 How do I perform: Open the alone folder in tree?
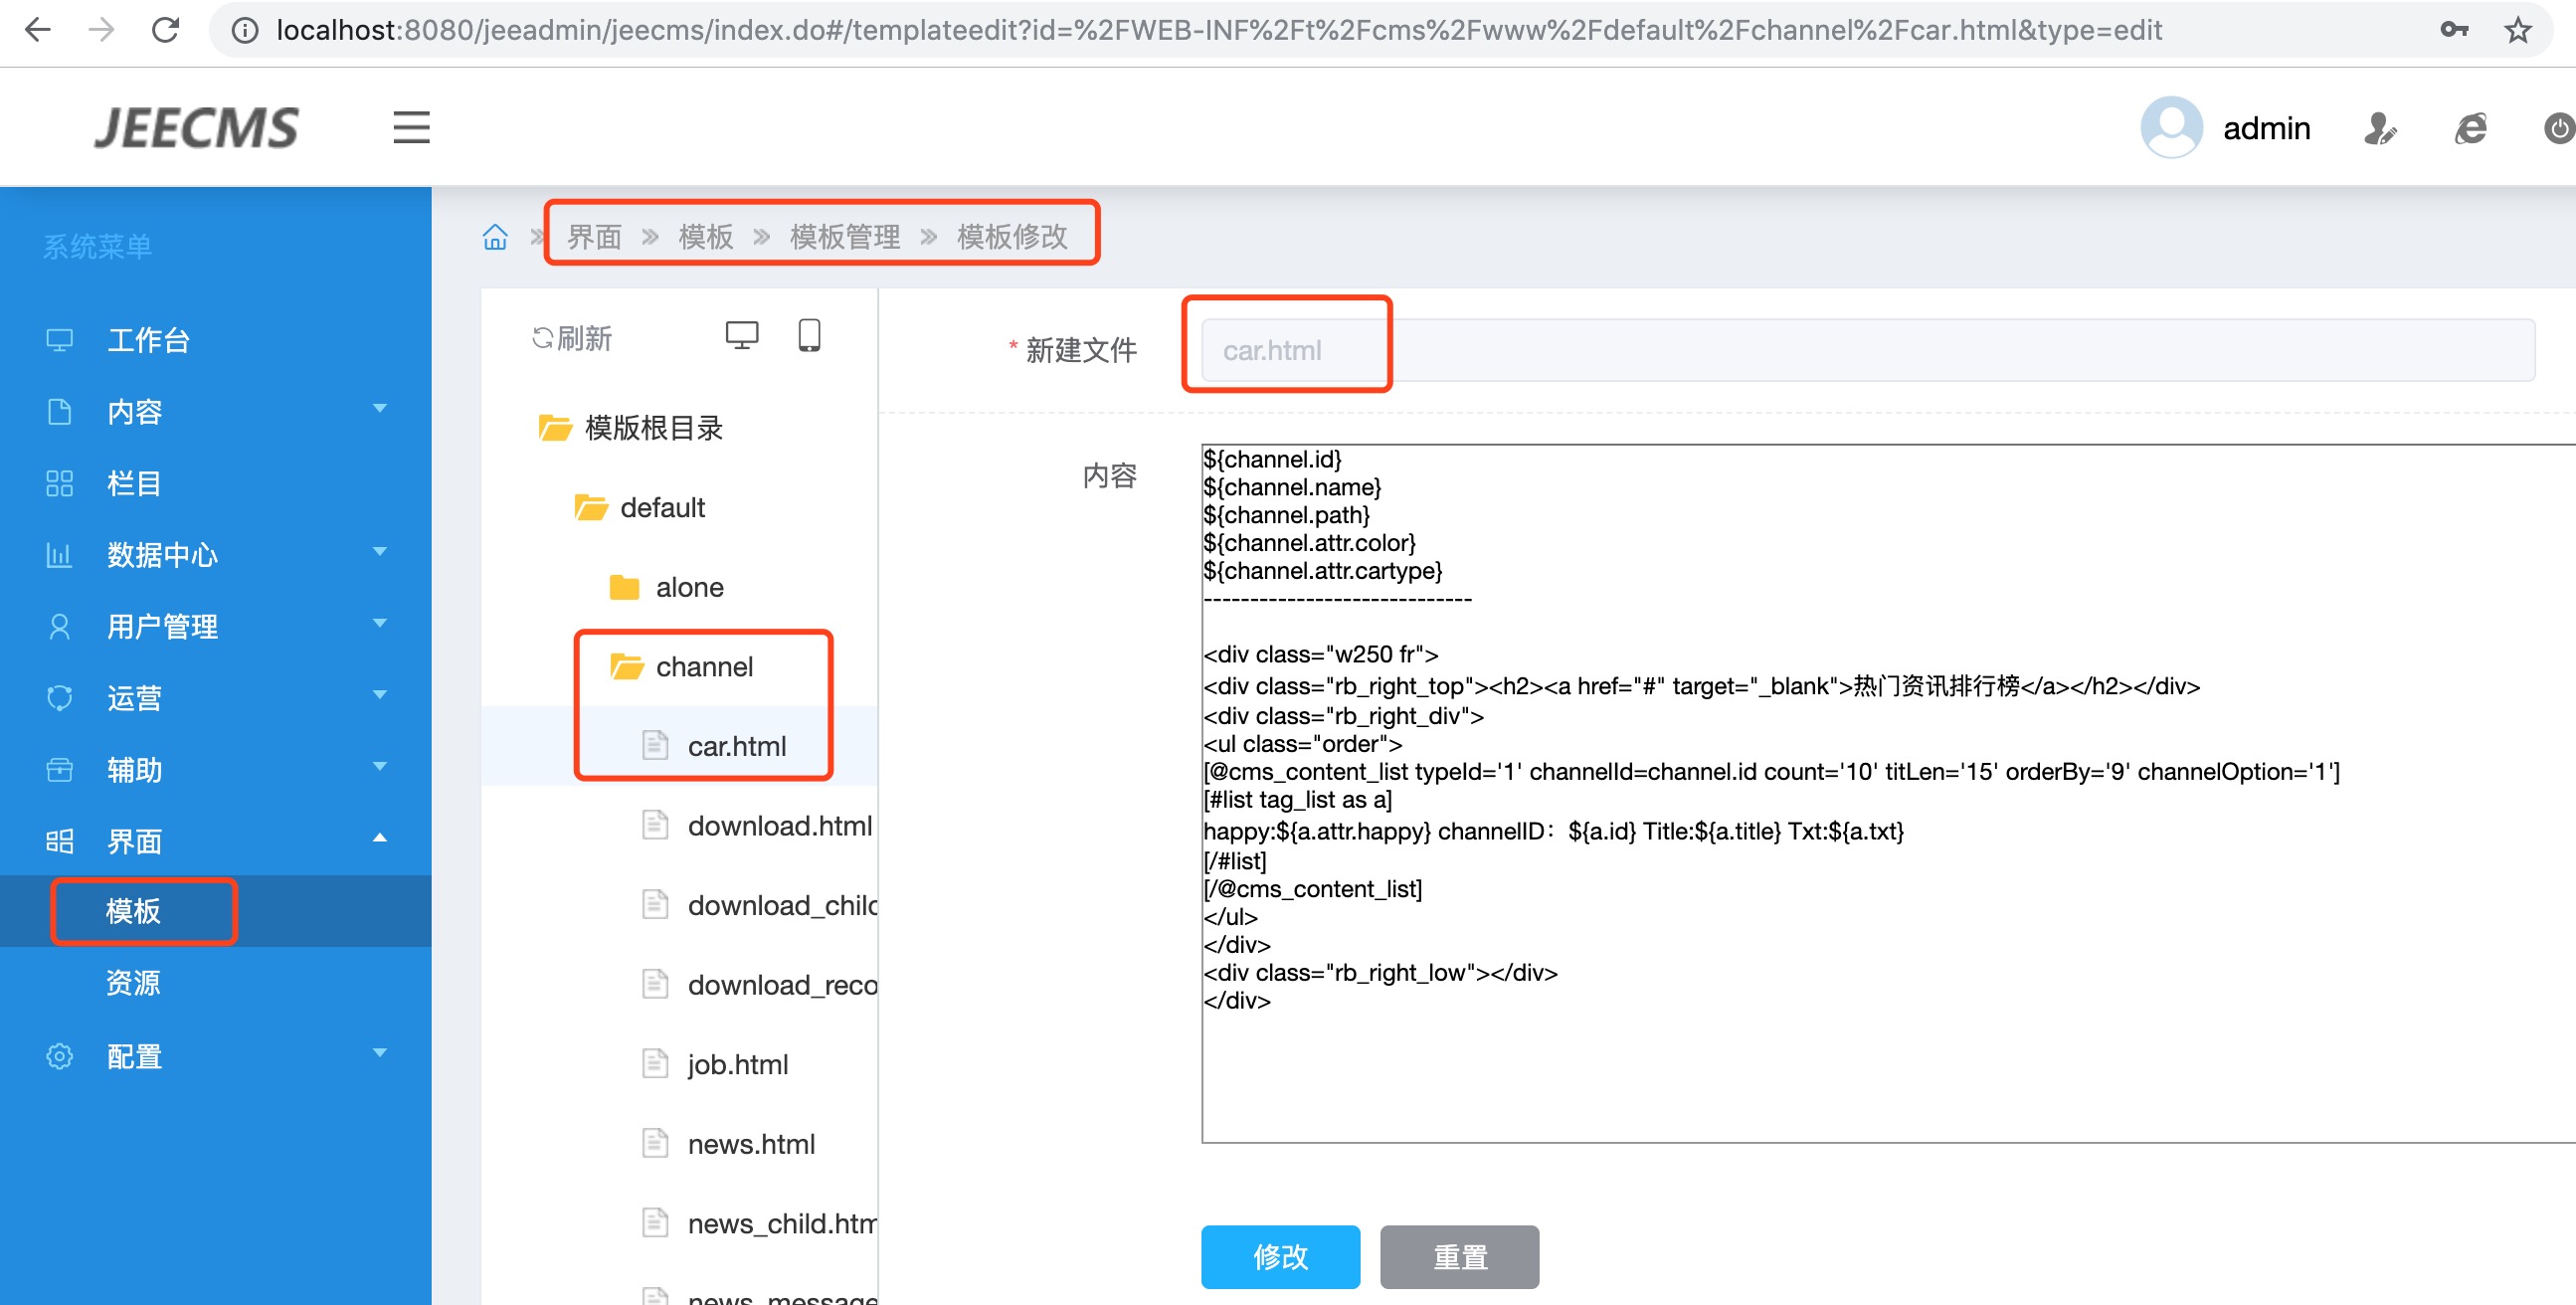click(688, 587)
